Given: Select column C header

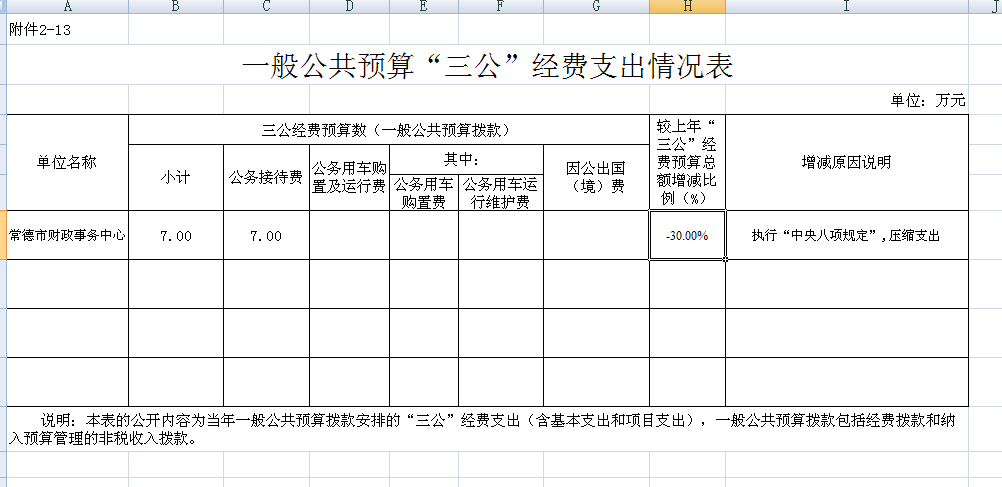Looking at the screenshot, I should coord(266,8).
